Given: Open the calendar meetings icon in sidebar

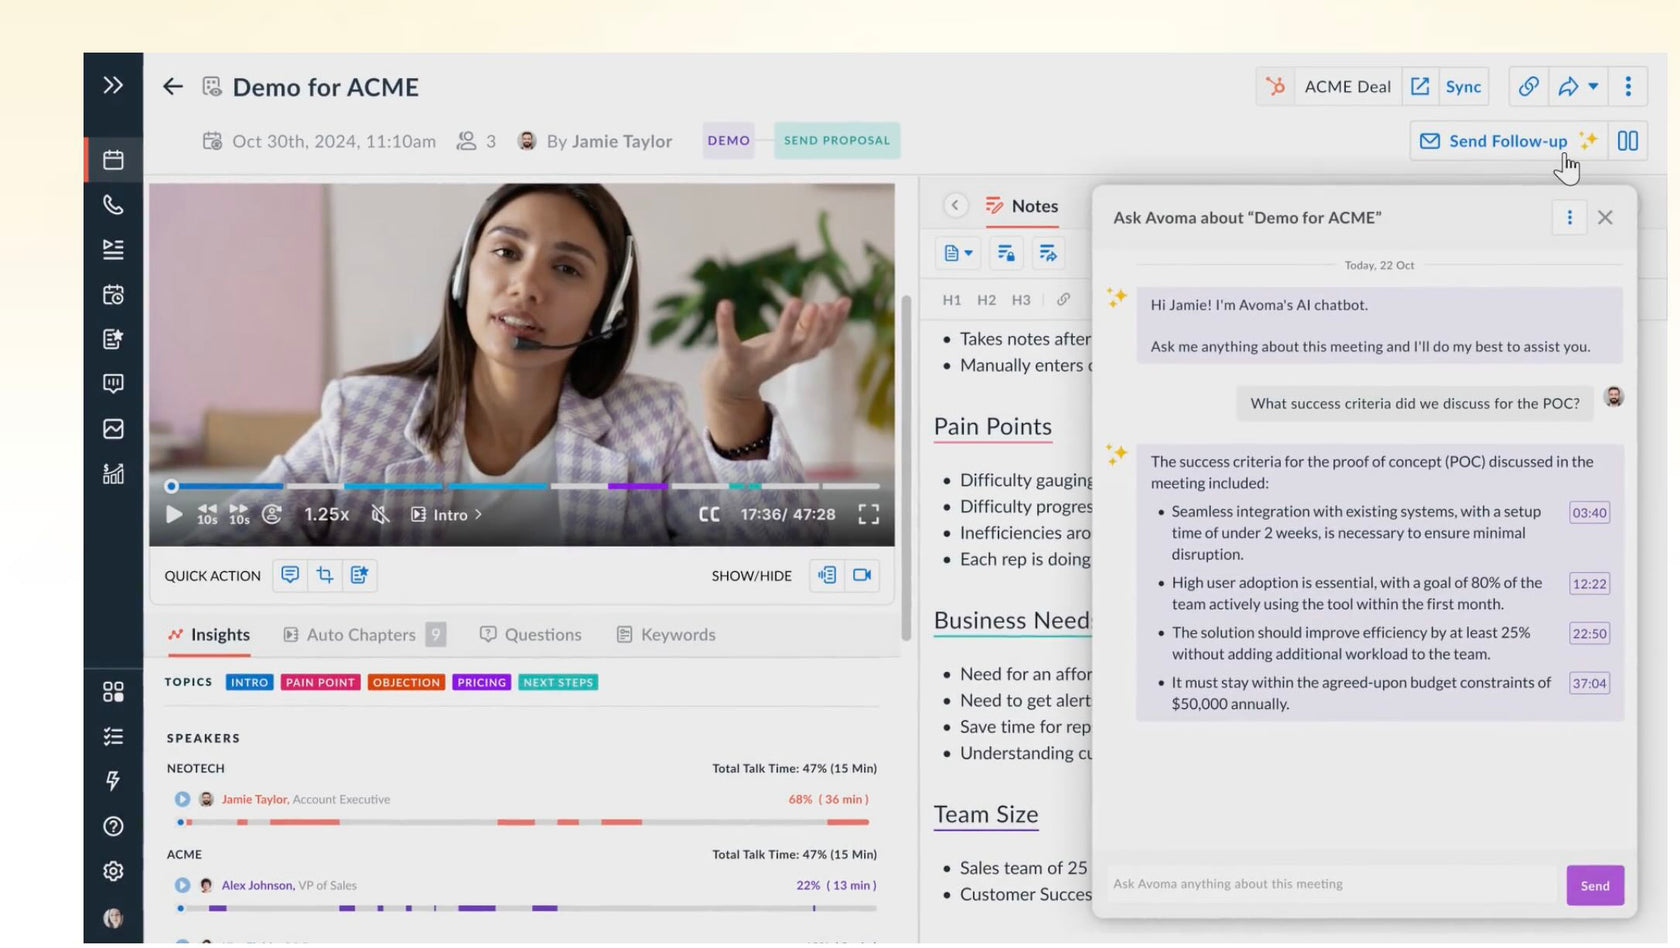Looking at the screenshot, I should 113,160.
